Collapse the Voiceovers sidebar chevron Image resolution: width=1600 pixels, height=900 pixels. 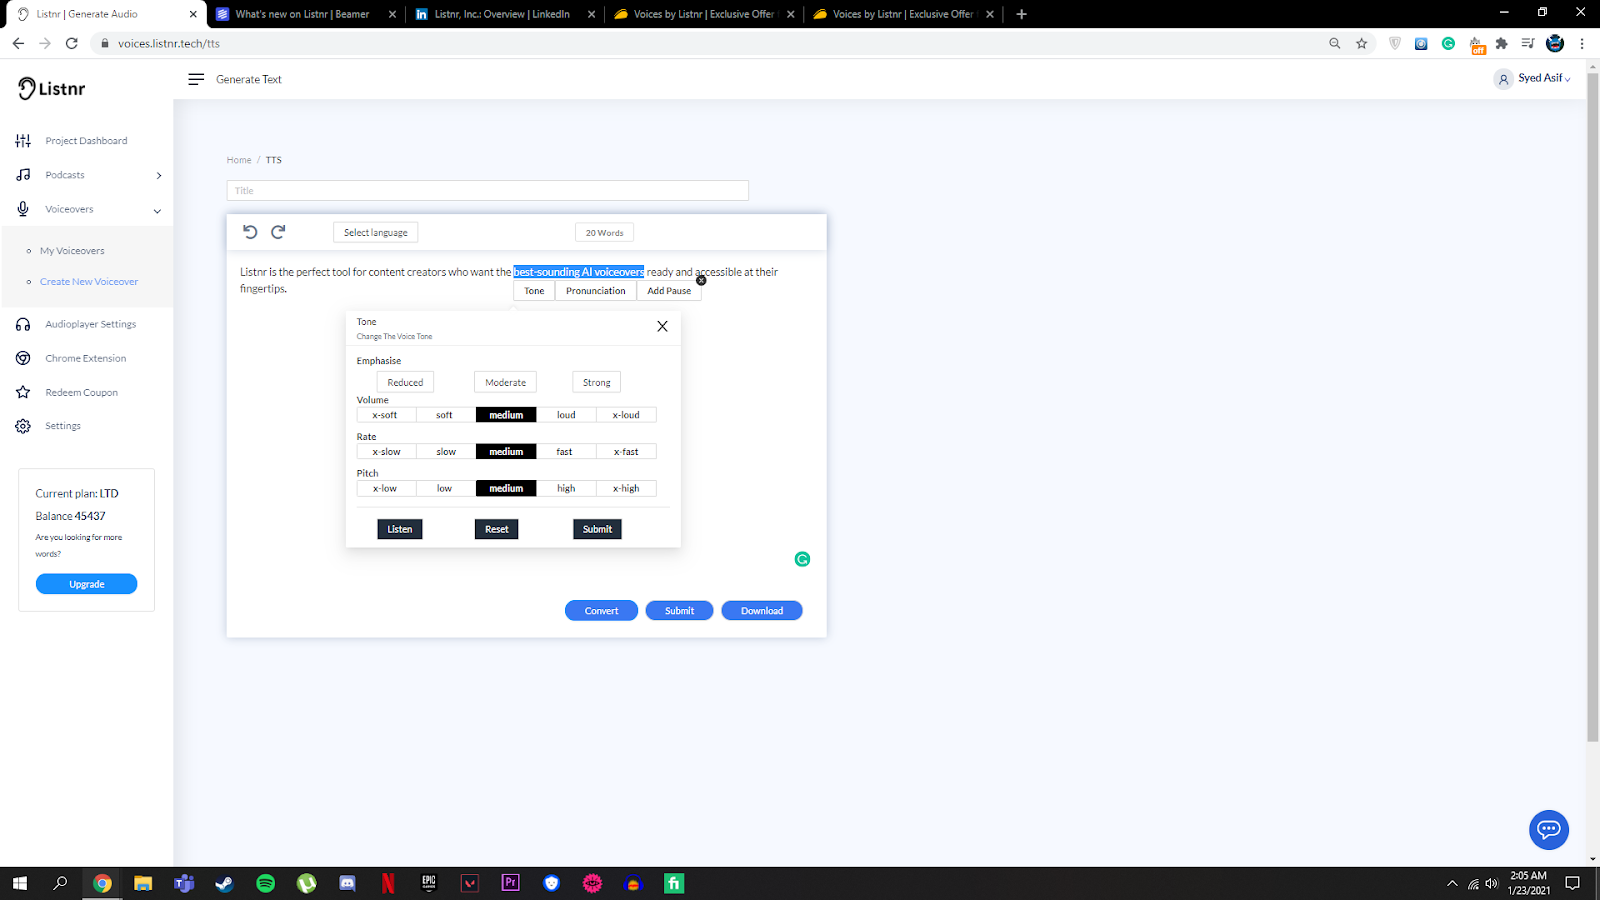pos(157,211)
